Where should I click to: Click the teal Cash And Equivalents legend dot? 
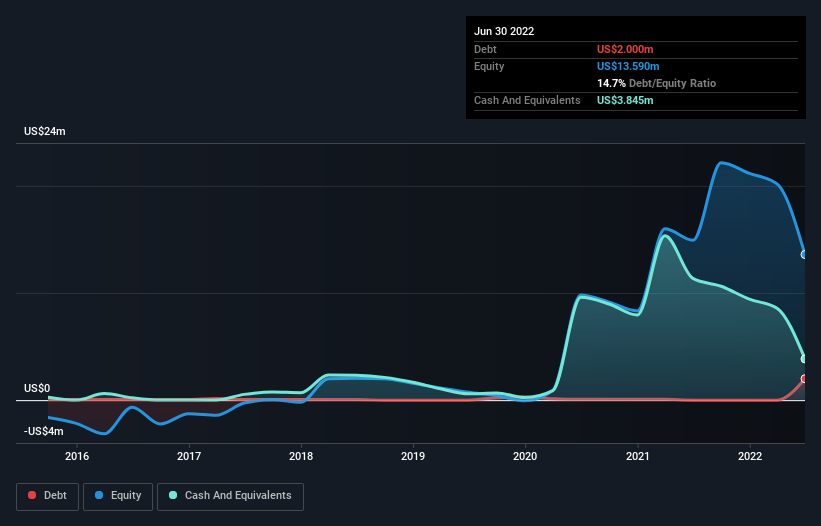(173, 495)
